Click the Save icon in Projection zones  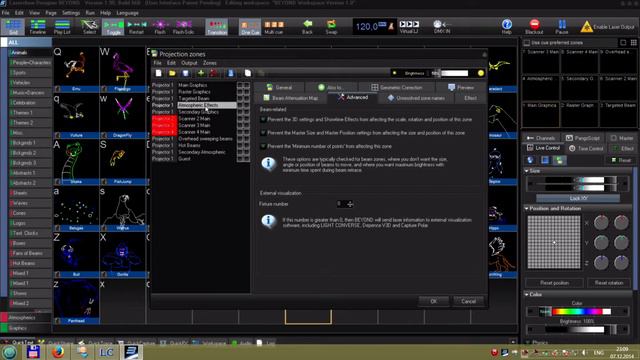tap(185, 73)
